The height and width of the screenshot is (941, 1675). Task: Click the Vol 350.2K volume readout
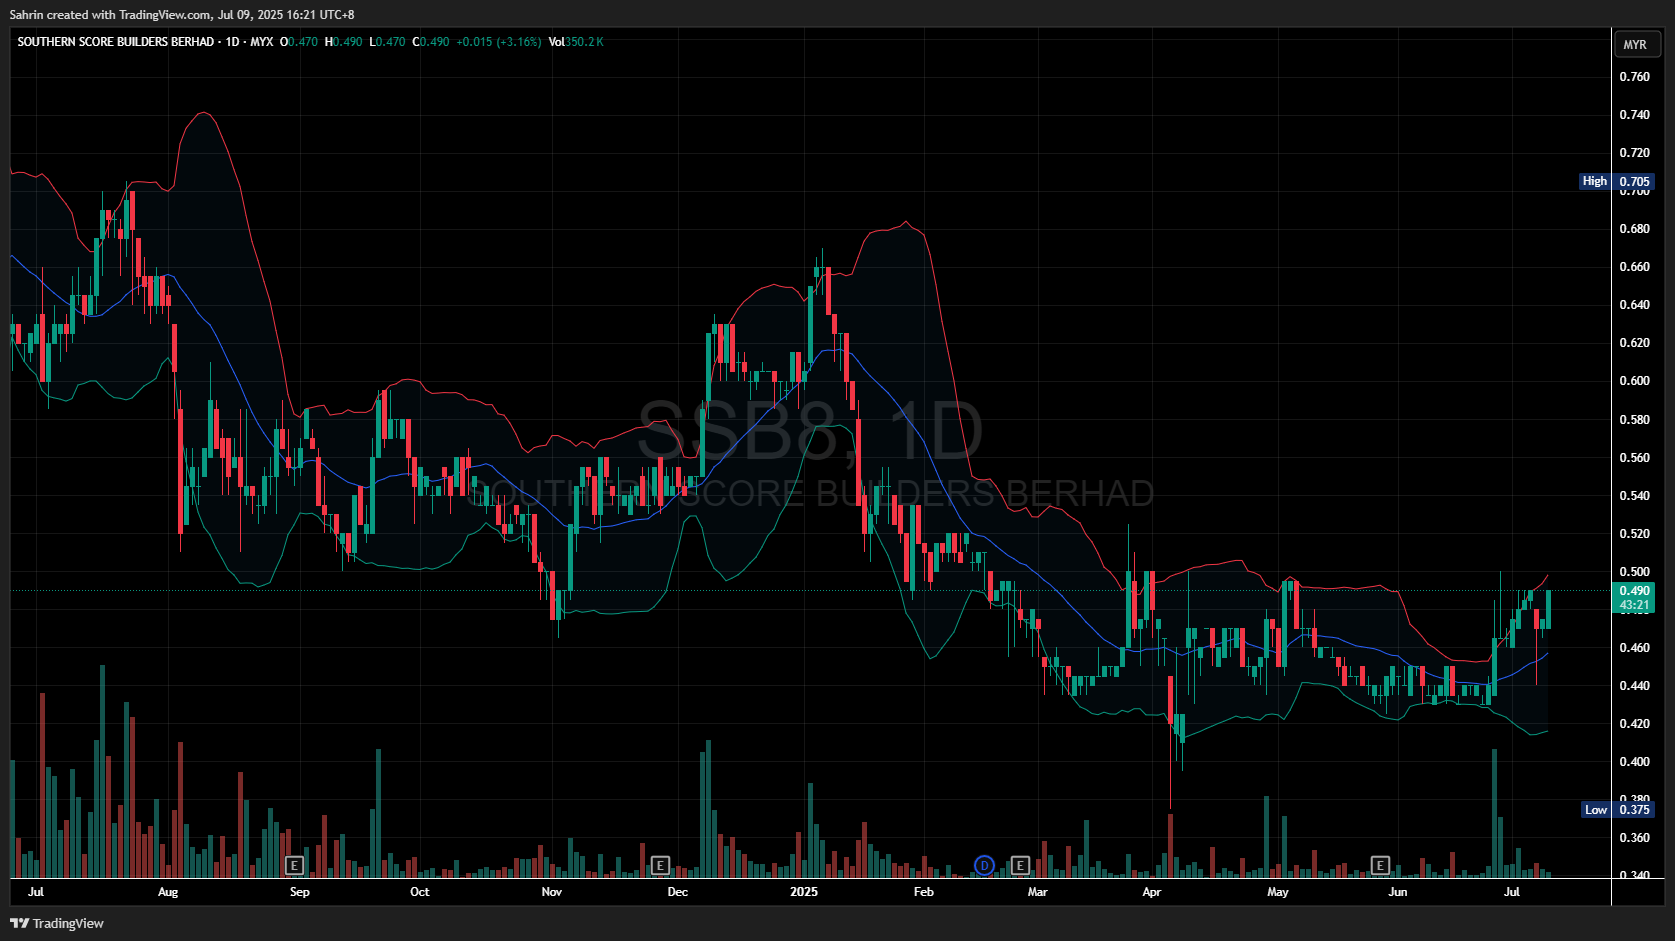[576, 42]
